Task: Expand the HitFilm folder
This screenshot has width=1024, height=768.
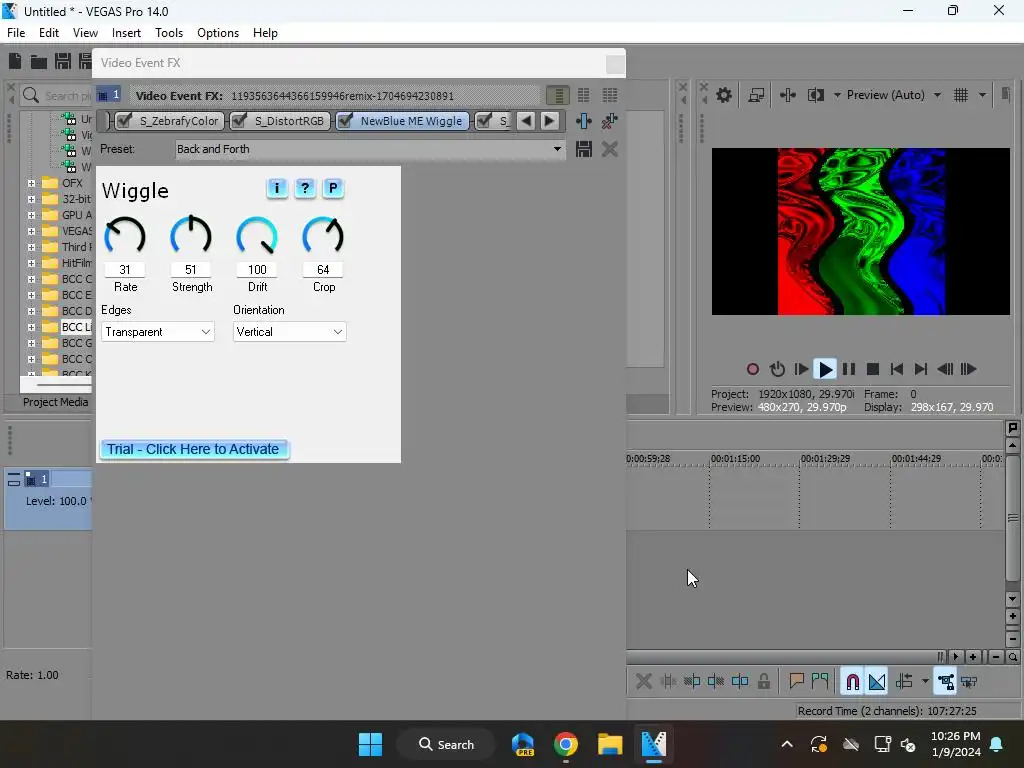Action: click(x=31, y=263)
